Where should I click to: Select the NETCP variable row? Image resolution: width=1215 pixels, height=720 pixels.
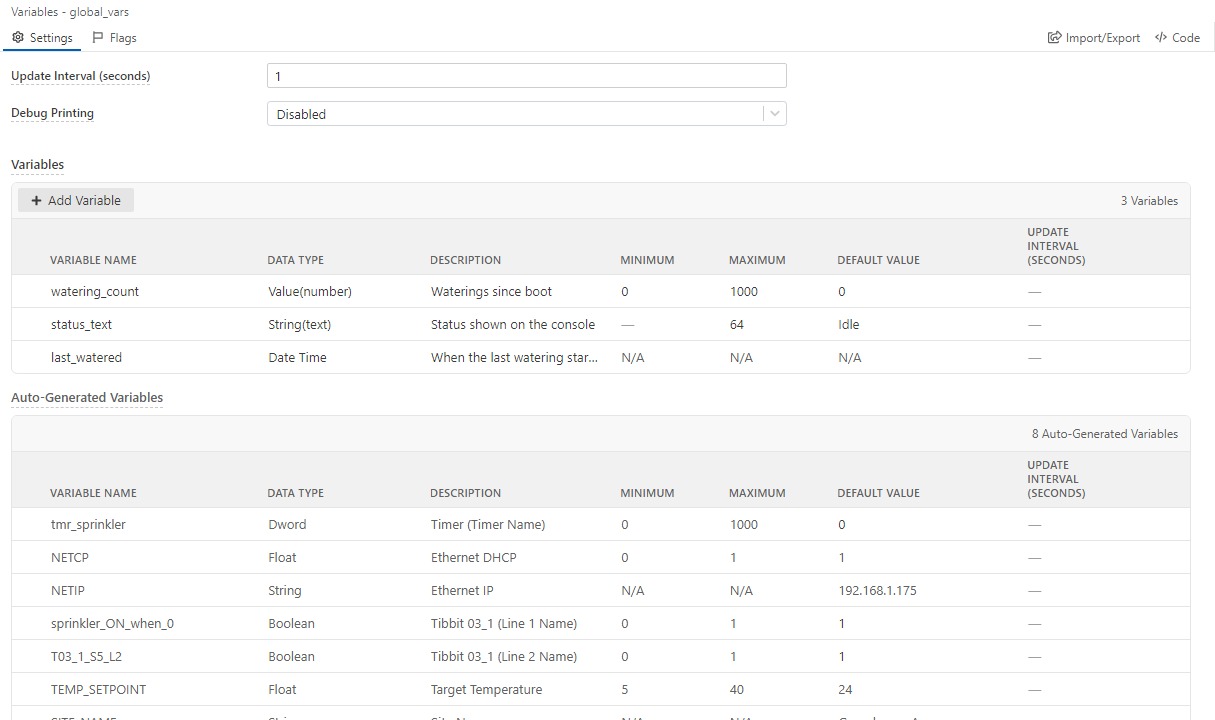[x=601, y=557]
